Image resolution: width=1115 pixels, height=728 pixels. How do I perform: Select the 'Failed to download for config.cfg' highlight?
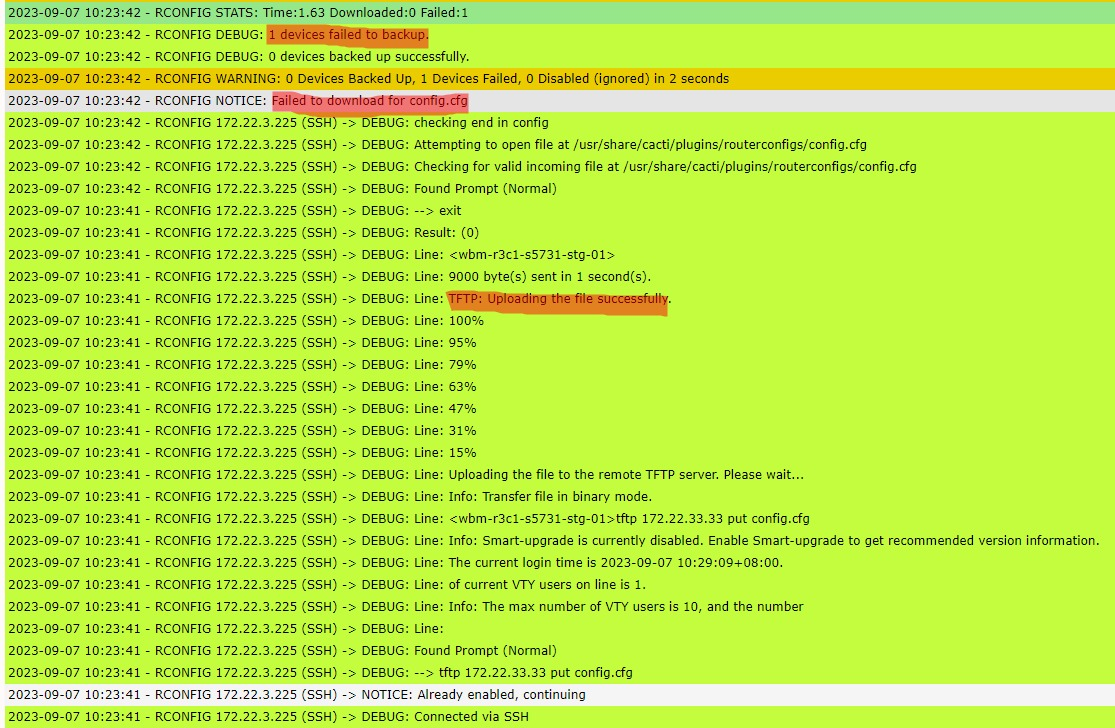point(370,100)
